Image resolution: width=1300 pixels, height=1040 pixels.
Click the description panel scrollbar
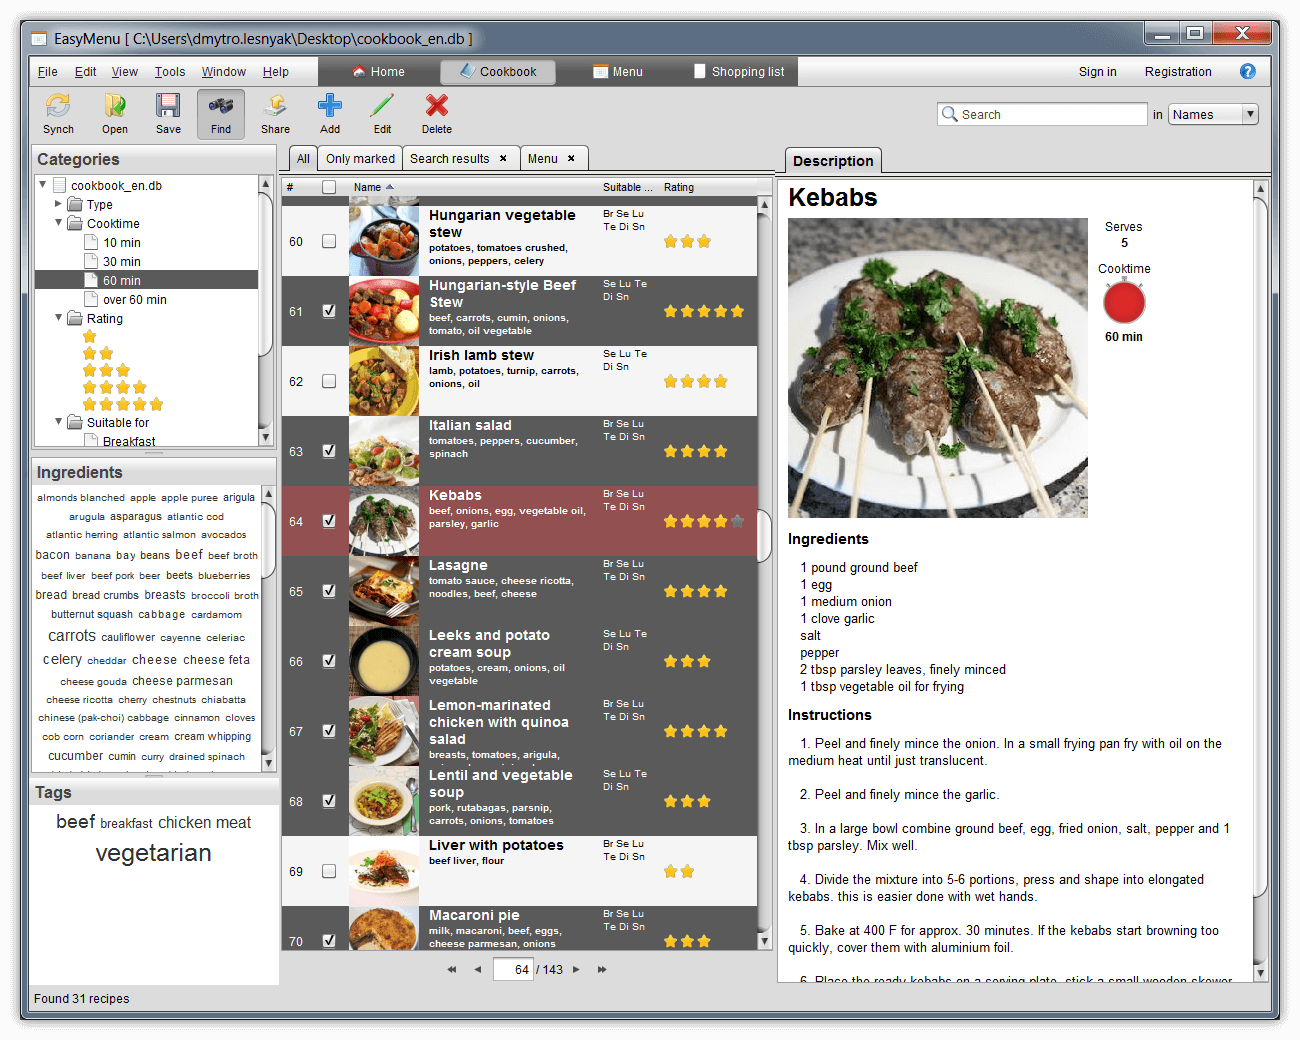click(x=1260, y=545)
